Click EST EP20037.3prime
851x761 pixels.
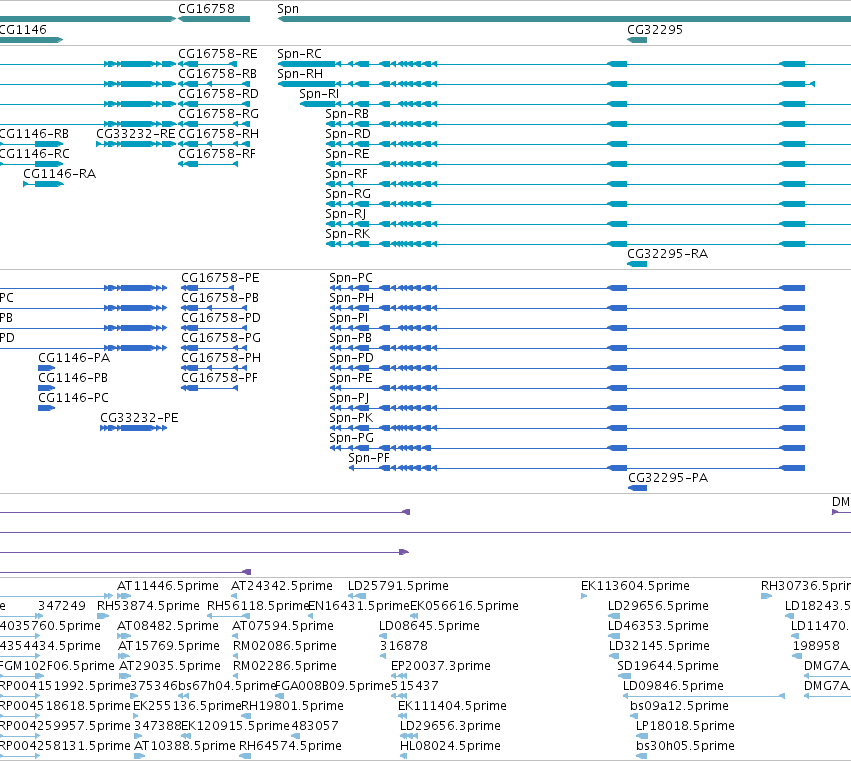click(x=440, y=666)
